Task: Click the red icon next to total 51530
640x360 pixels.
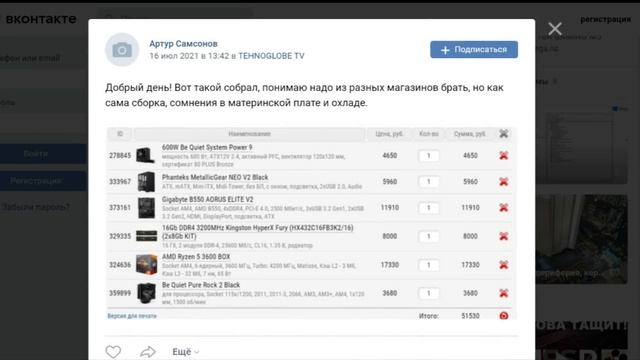Action: (x=504, y=316)
